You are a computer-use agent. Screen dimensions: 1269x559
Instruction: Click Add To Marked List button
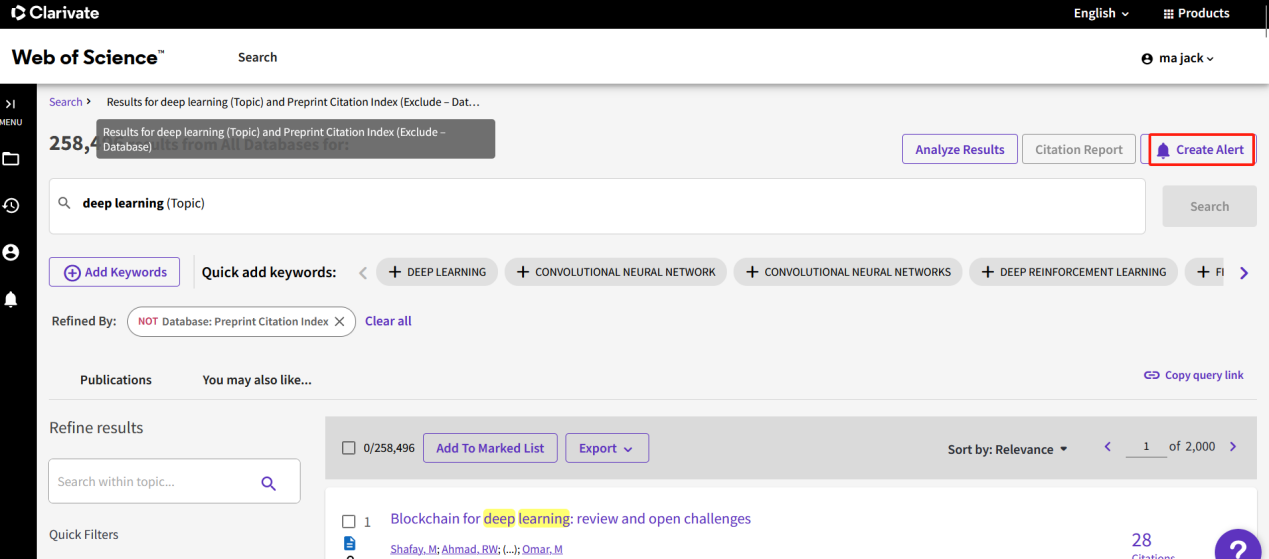[490, 448]
